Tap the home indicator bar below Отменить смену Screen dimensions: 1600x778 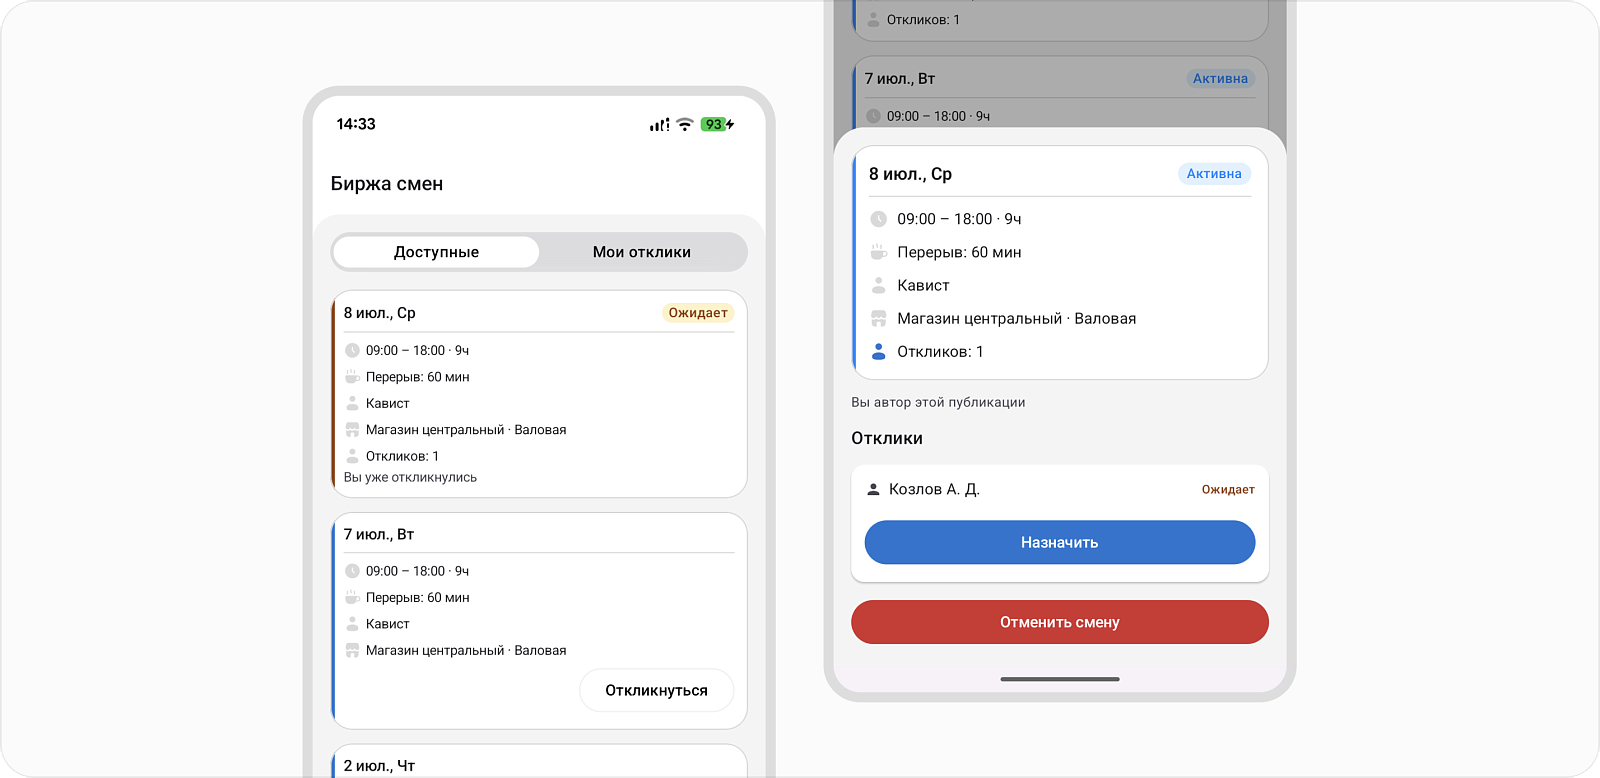click(1060, 679)
